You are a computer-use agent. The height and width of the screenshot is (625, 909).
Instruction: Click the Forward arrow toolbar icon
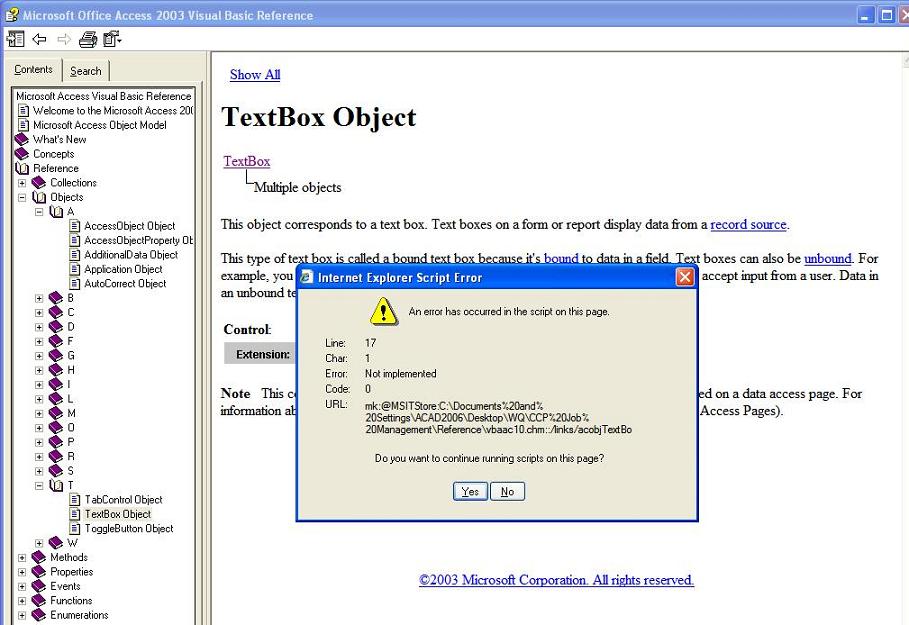point(64,39)
